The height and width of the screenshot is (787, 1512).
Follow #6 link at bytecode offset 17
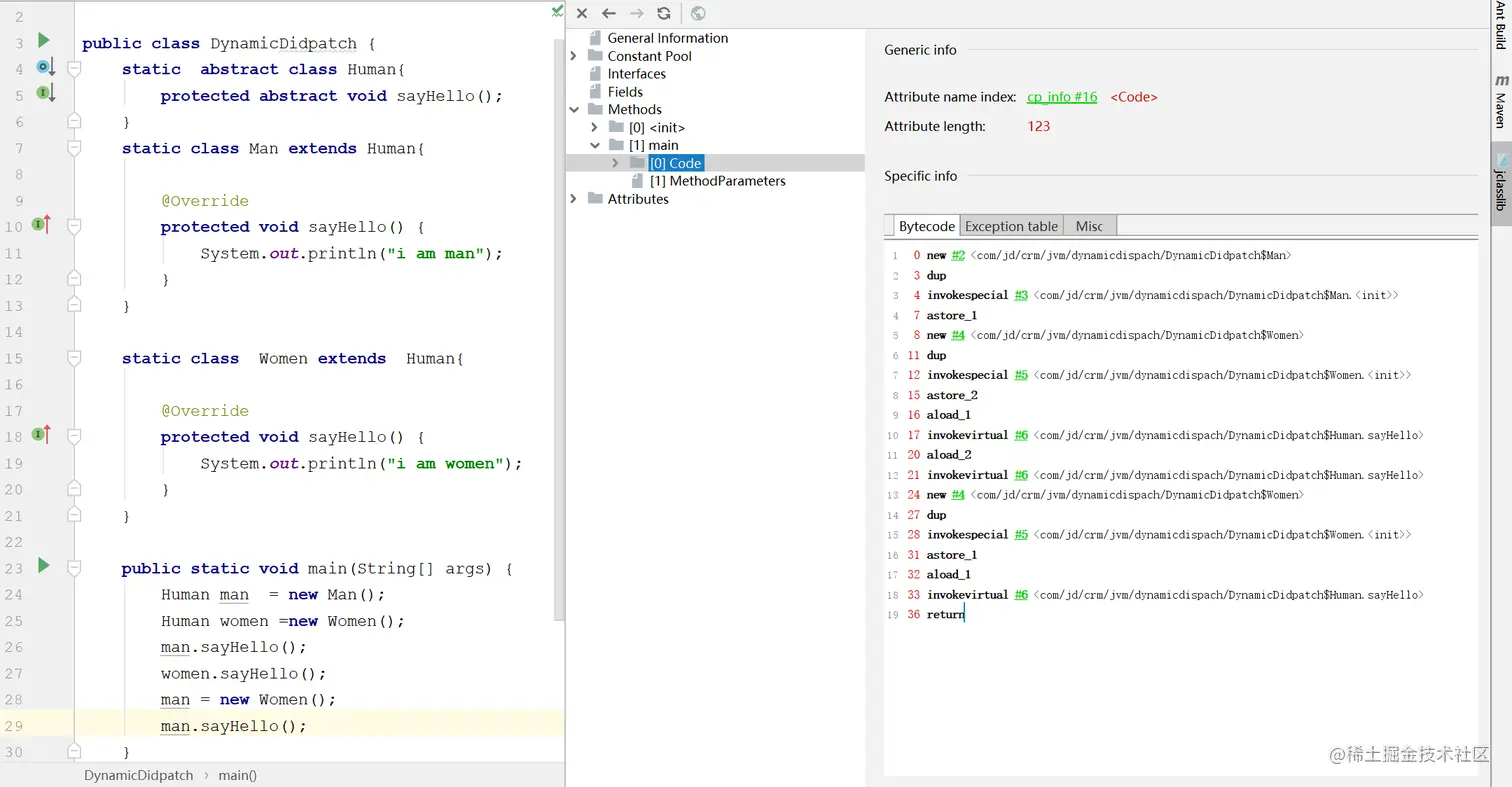click(1020, 435)
